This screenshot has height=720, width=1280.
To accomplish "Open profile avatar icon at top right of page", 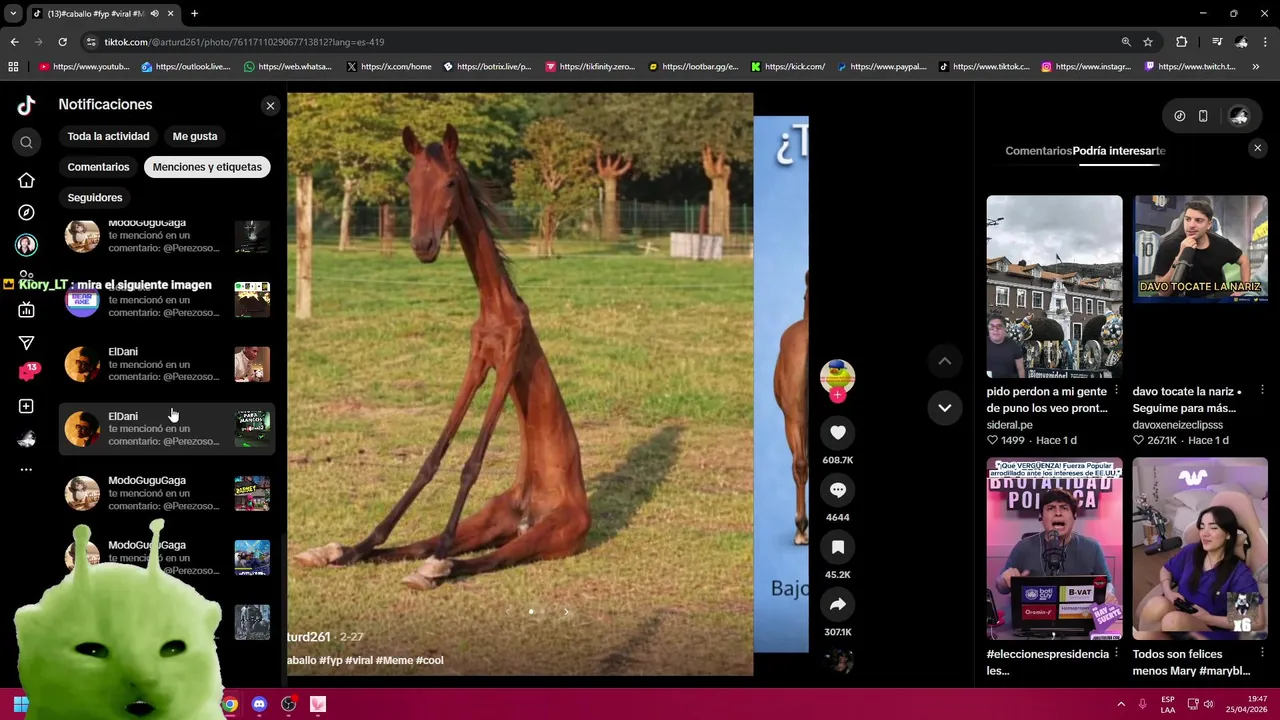I will point(1239,116).
